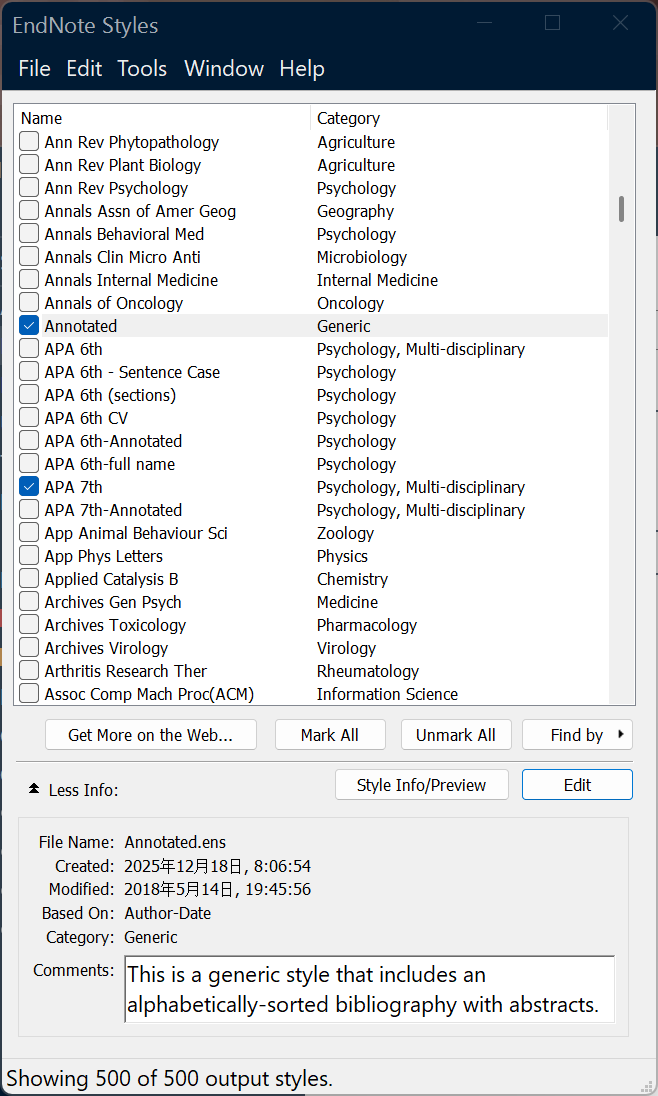Mark the Archives Virology checkbox
This screenshot has width=658, height=1096.
(29, 648)
